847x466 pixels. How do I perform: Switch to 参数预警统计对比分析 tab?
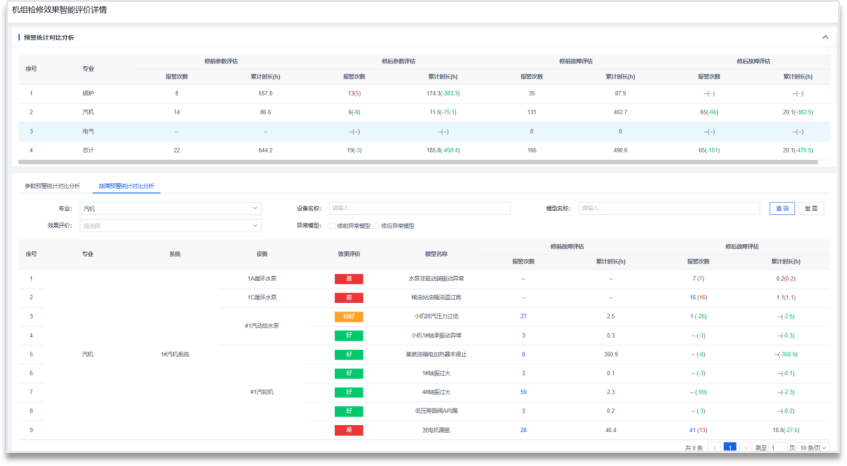point(52,186)
